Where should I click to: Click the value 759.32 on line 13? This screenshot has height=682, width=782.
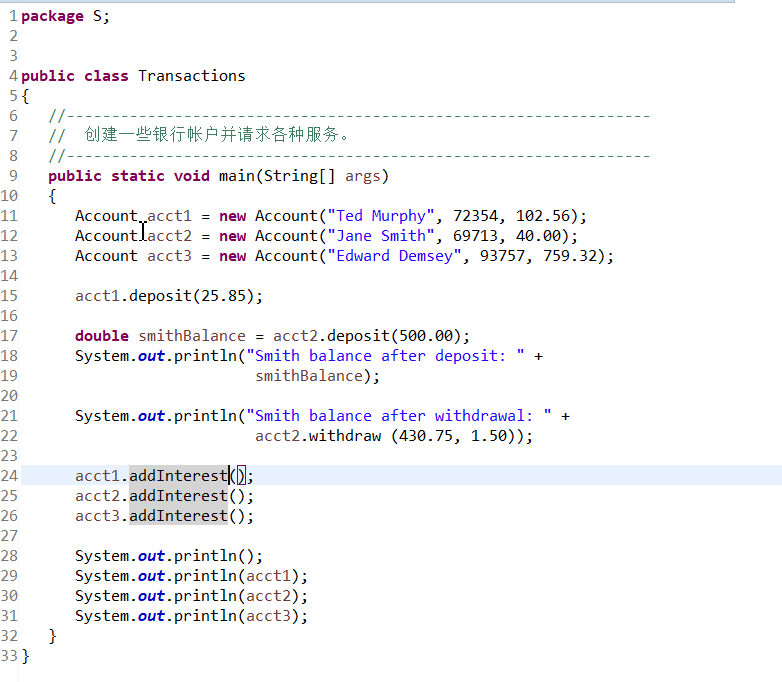click(x=570, y=256)
